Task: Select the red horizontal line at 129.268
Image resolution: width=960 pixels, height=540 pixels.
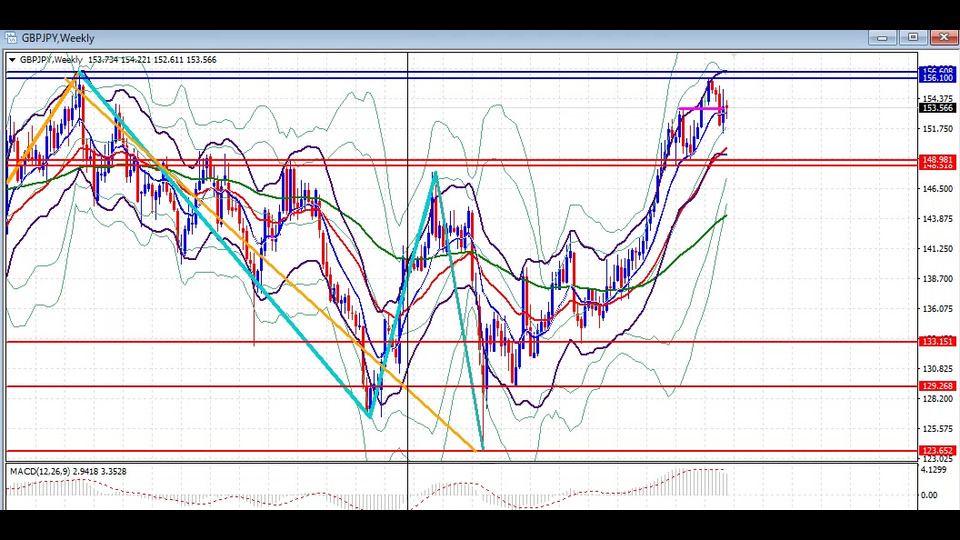Action: click(x=462, y=386)
